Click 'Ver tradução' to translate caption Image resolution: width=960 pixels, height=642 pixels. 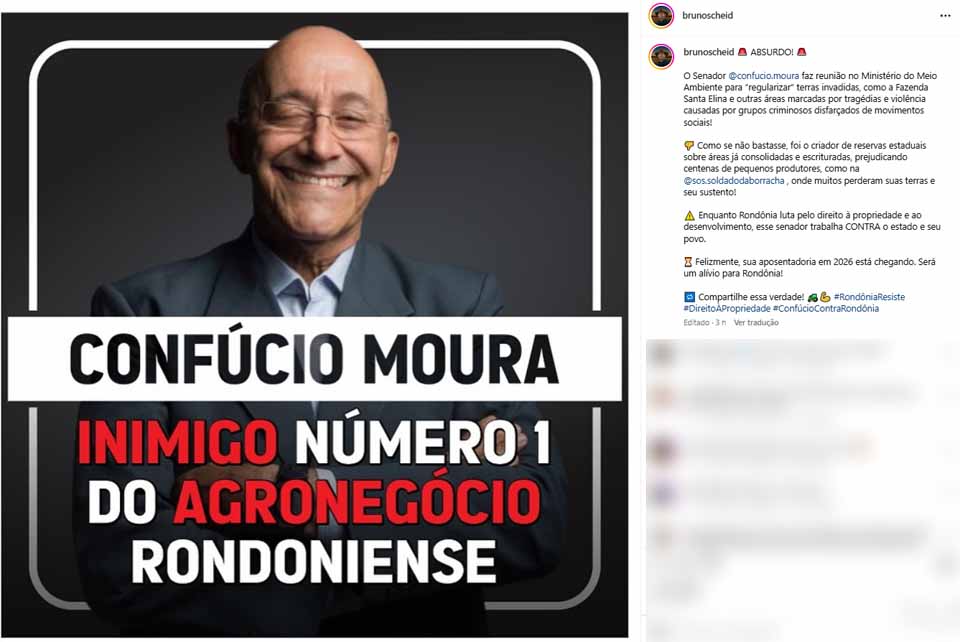[756, 323]
